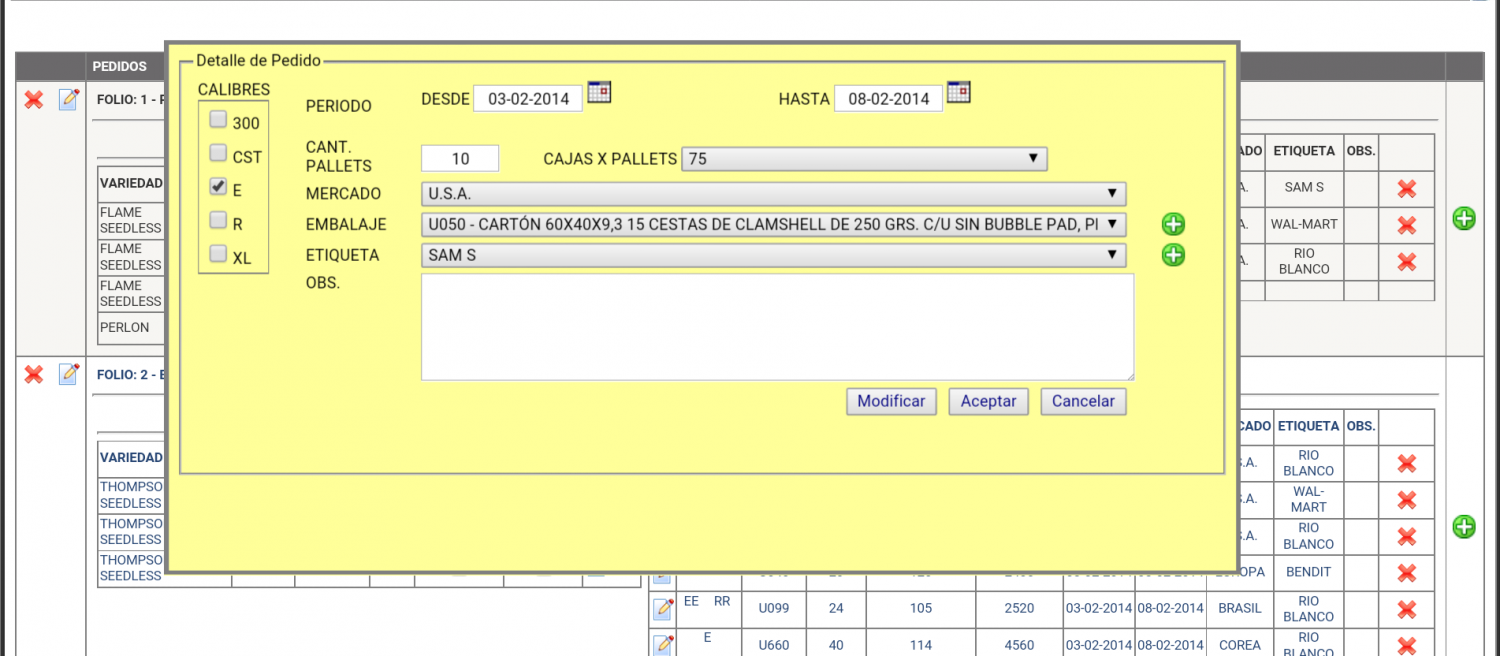This screenshot has width=1500, height=656.
Task: Edit Folio 2 with pencil icon
Action: (69, 374)
